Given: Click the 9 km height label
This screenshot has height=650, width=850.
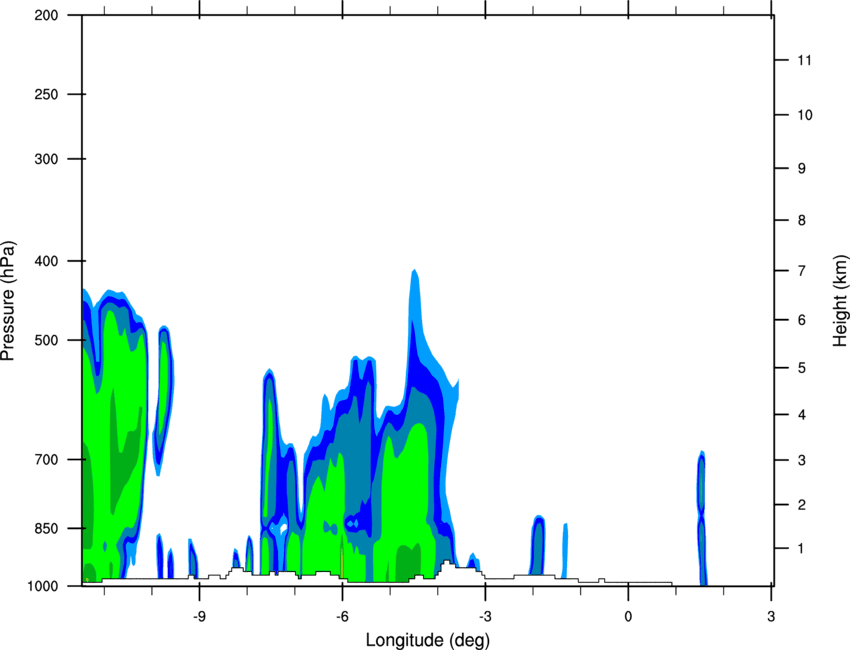Looking at the screenshot, I should [802, 169].
